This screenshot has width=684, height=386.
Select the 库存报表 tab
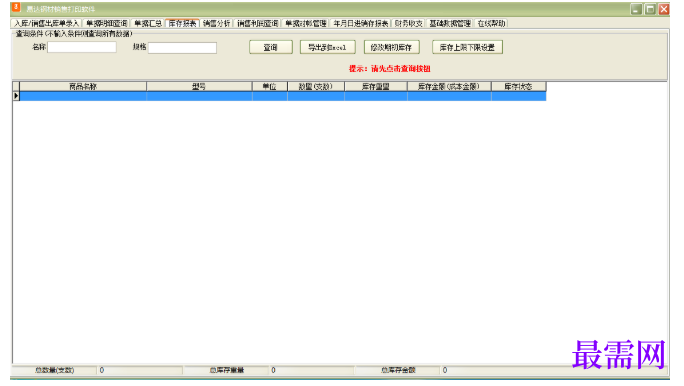click(x=182, y=24)
